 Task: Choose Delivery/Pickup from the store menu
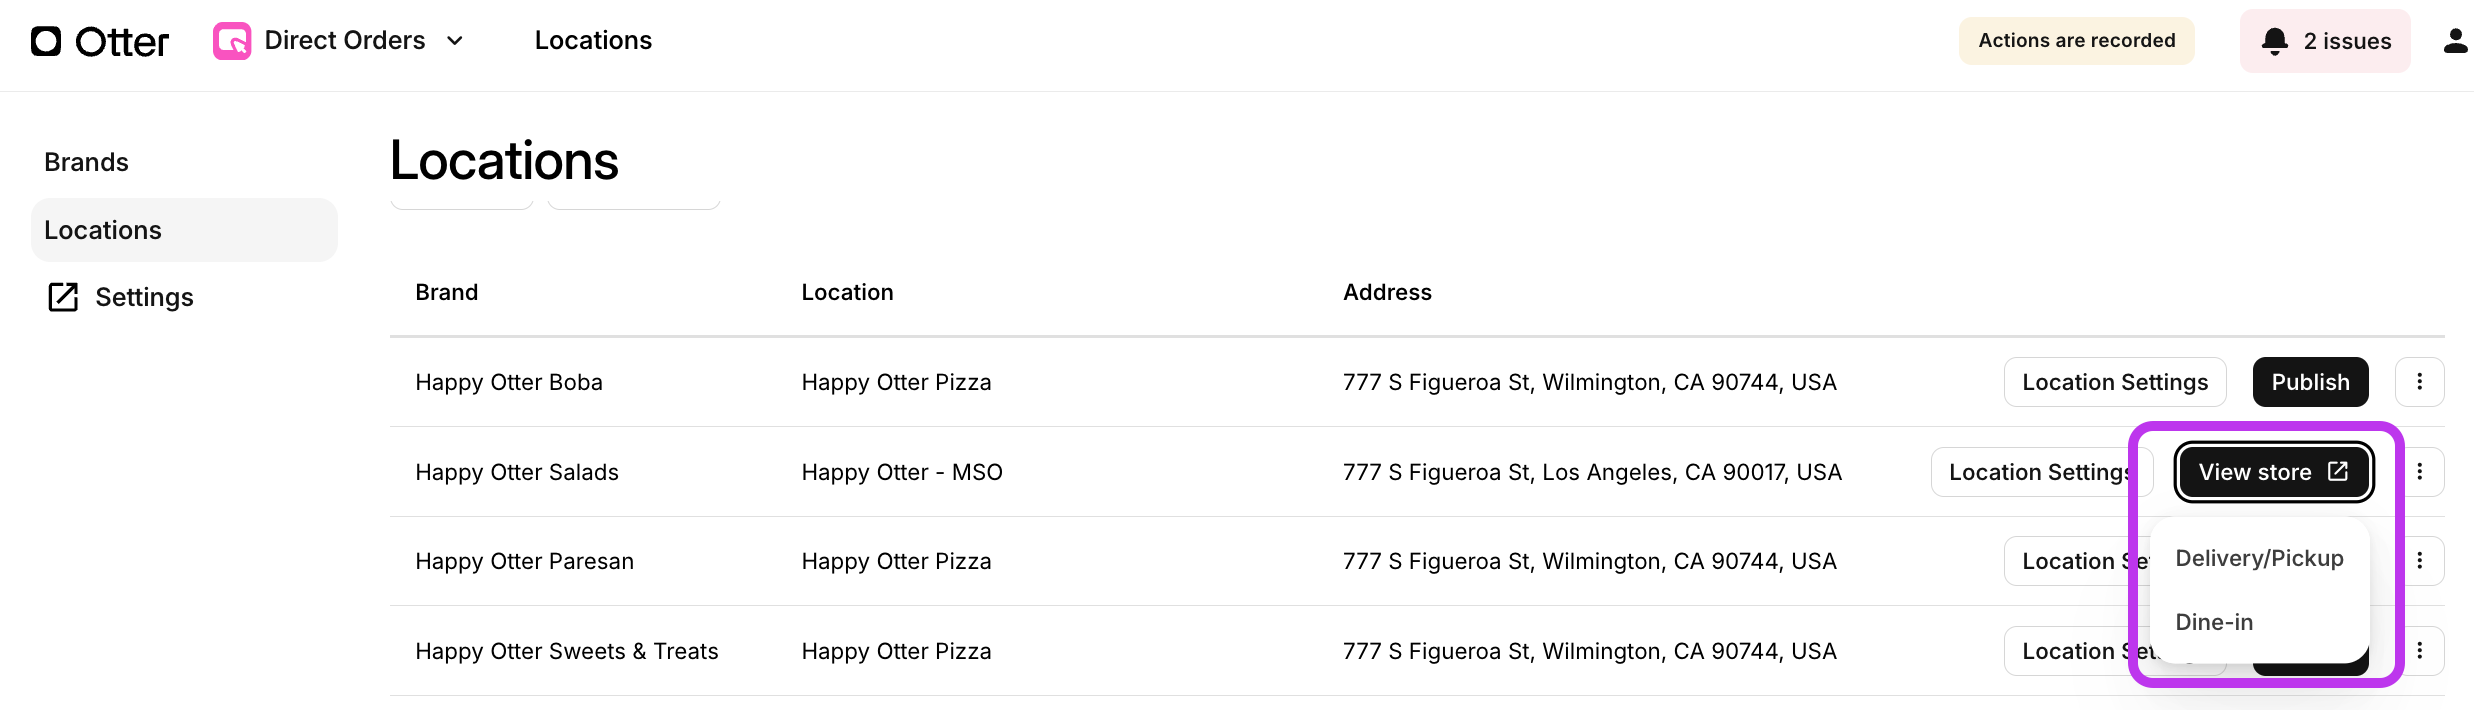click(x=2259, y=558)
